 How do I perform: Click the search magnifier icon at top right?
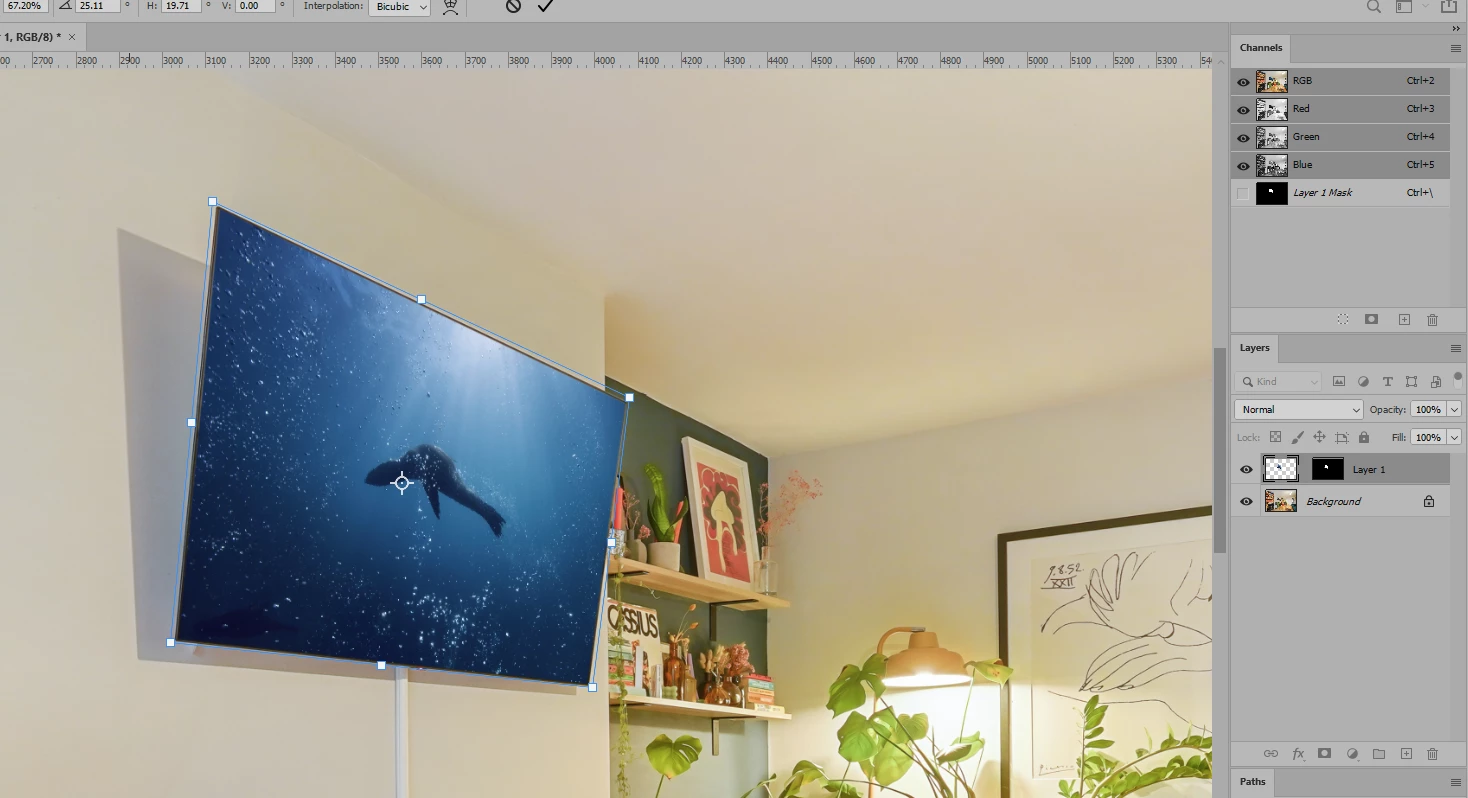(1374, 6)
